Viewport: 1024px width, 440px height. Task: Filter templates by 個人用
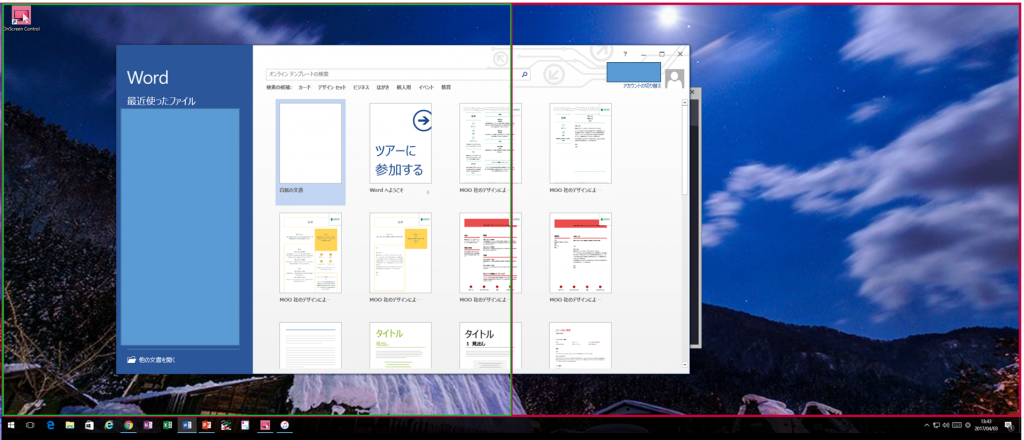click(x=404, y=87)
